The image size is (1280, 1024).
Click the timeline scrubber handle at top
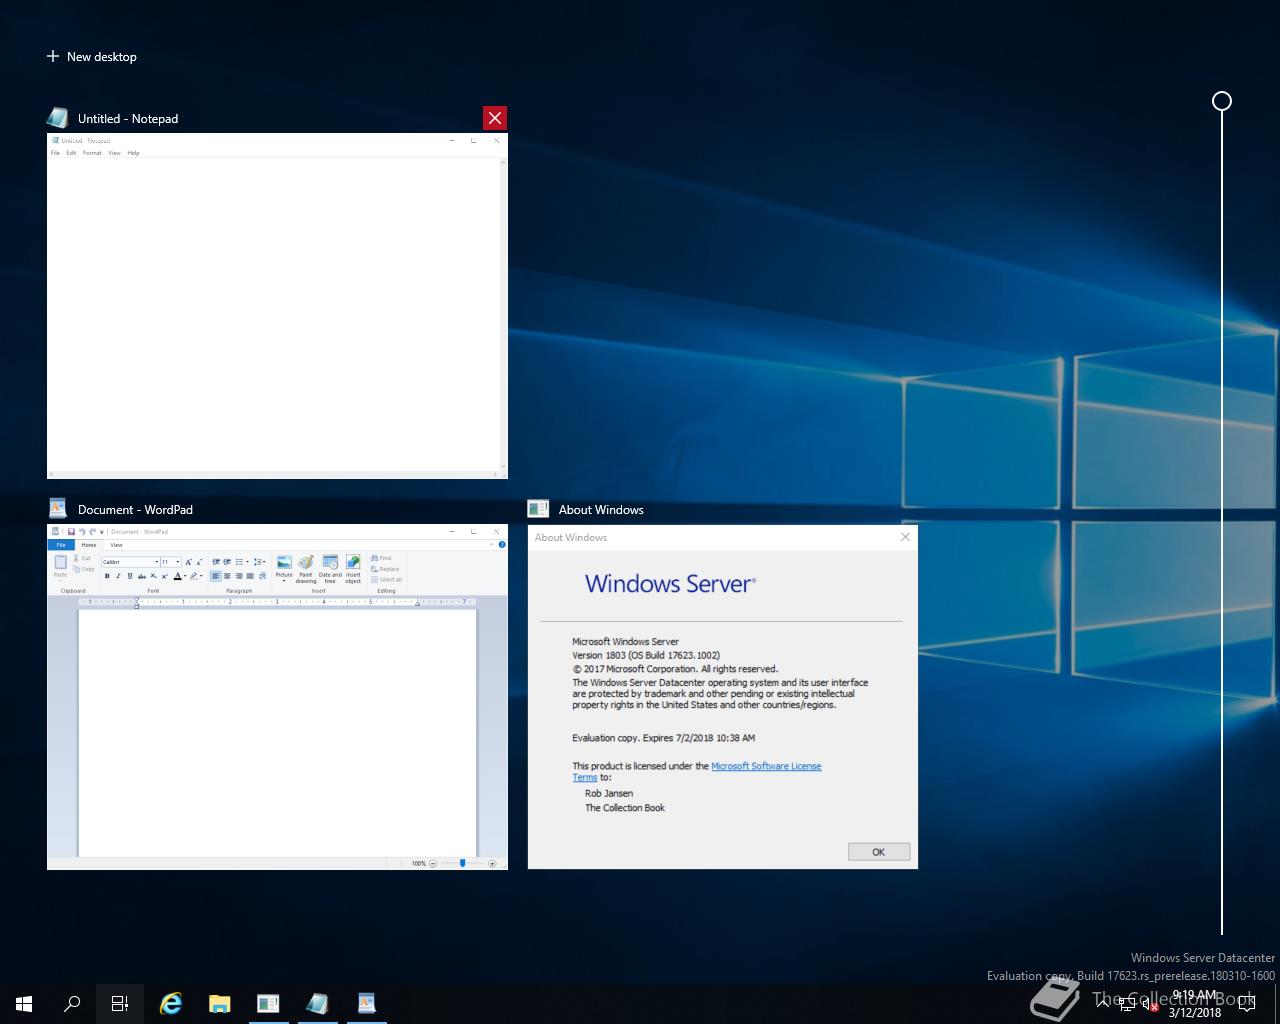pyautogui.click(x=1222, y=101)
